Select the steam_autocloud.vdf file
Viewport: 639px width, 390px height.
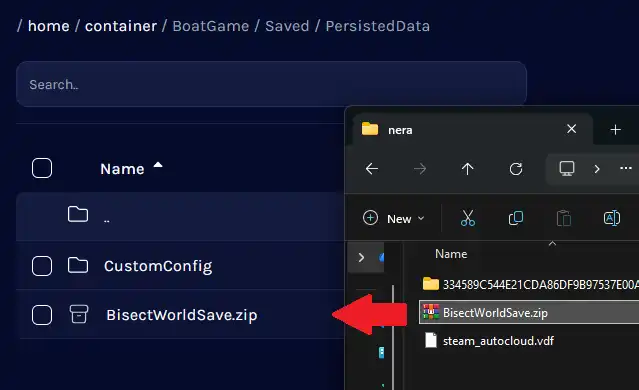pos(498,341)
